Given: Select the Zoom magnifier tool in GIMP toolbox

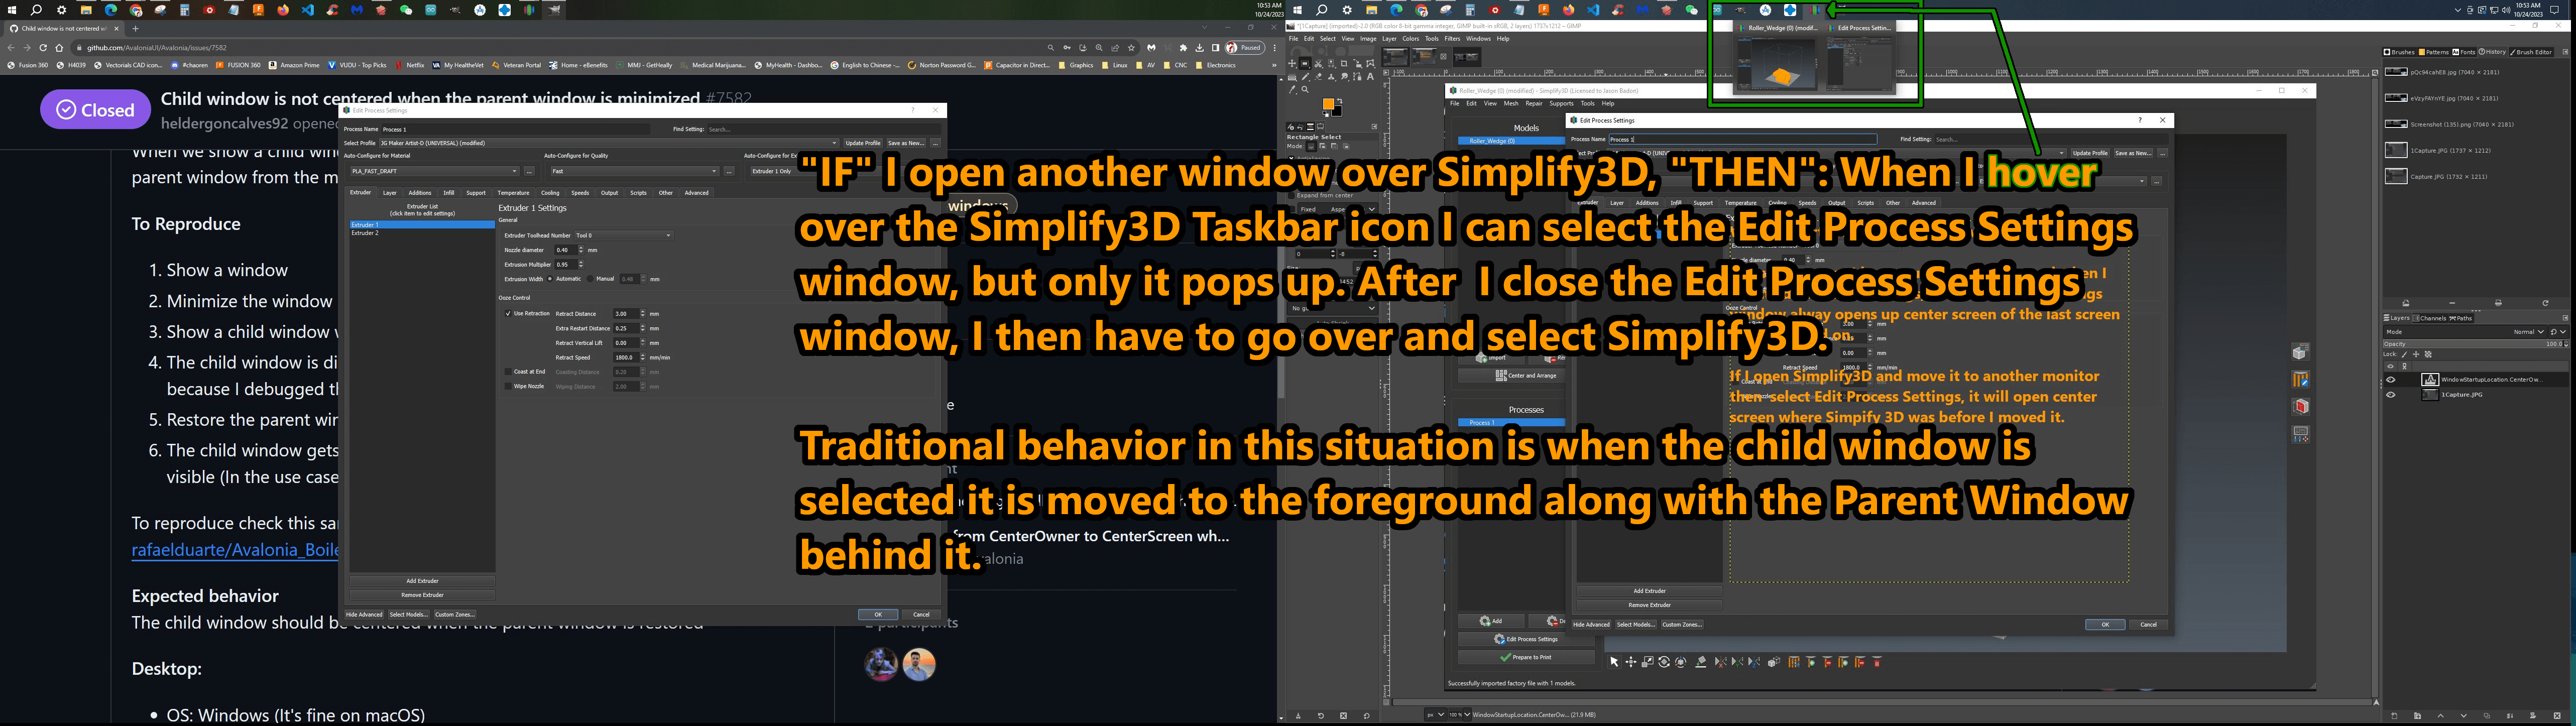Looking at the screenshot, I should [1305, 89].
